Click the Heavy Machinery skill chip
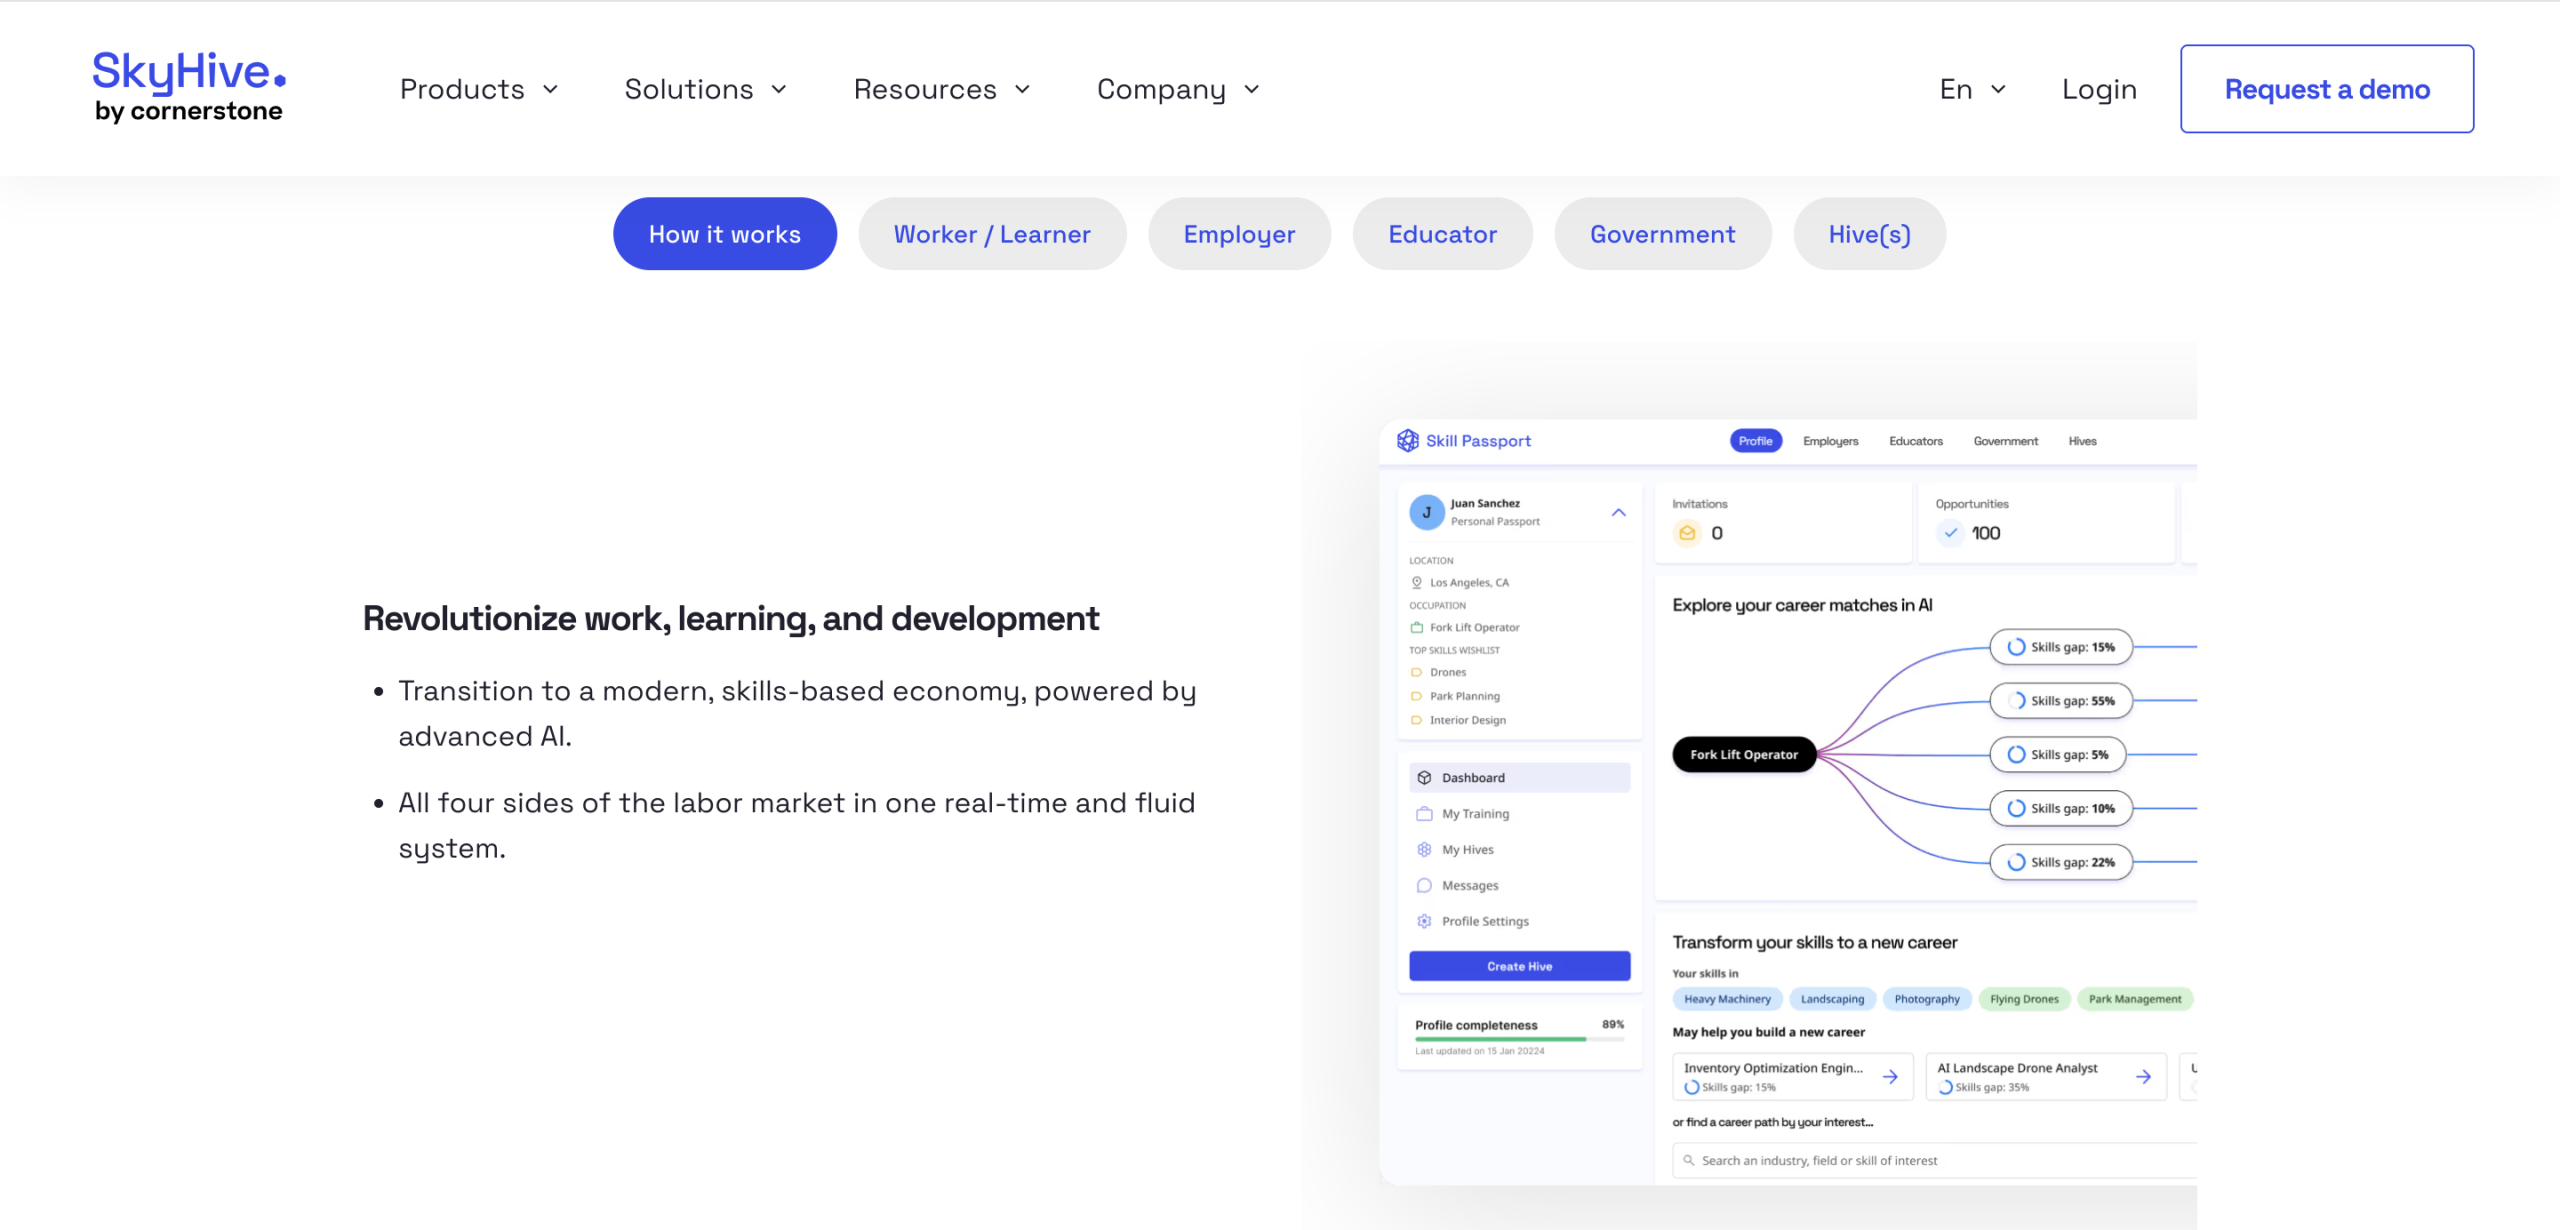Viewport: 2560px width, 1230px height. [x=1727, y=999]
